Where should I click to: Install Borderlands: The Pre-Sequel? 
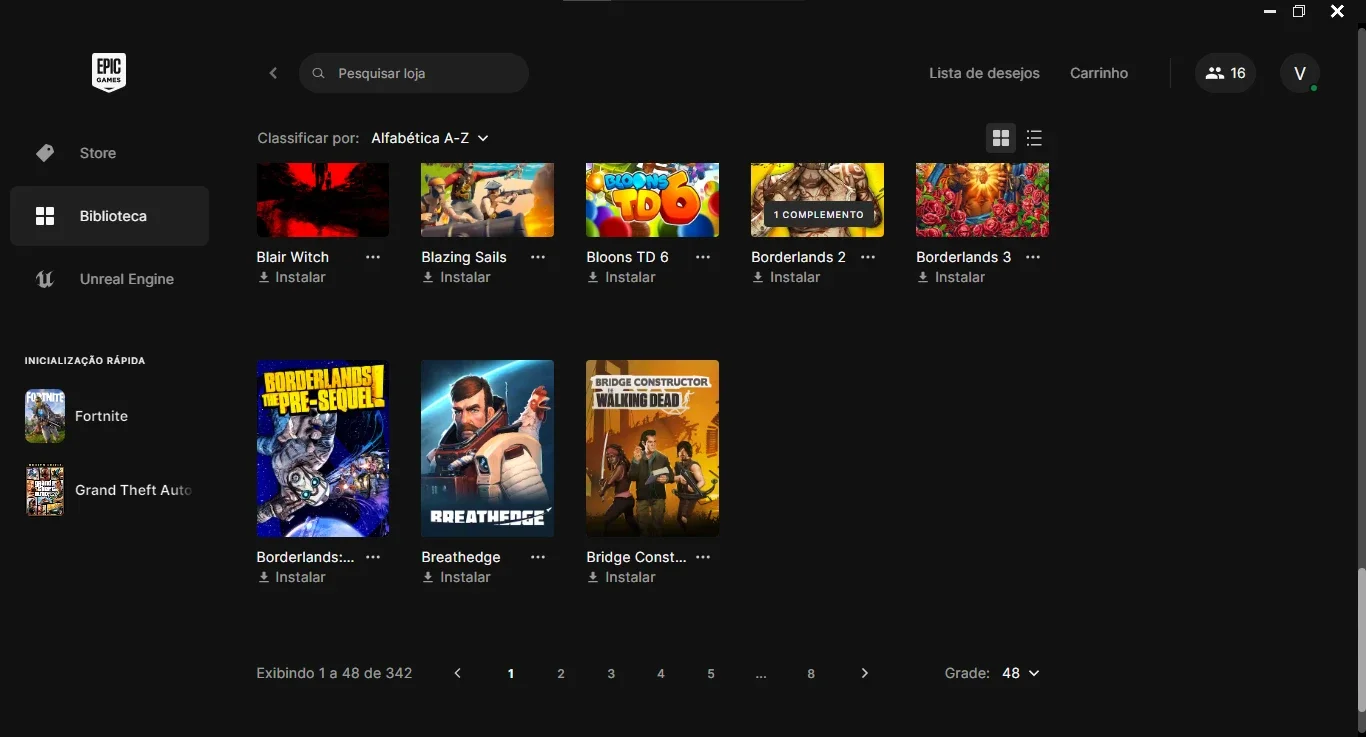point(292,577)
